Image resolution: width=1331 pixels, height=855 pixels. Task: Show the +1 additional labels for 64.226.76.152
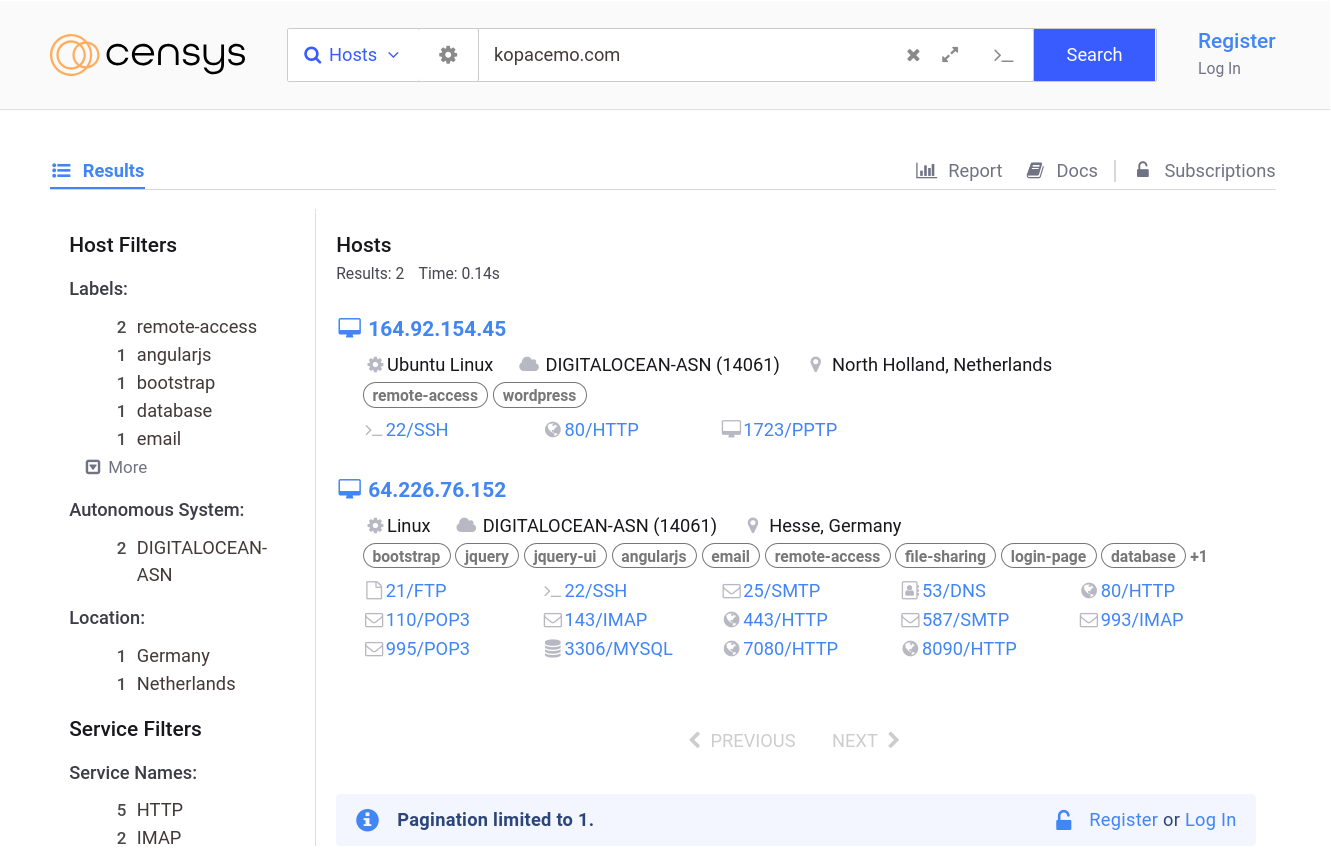pos(1198,556)
